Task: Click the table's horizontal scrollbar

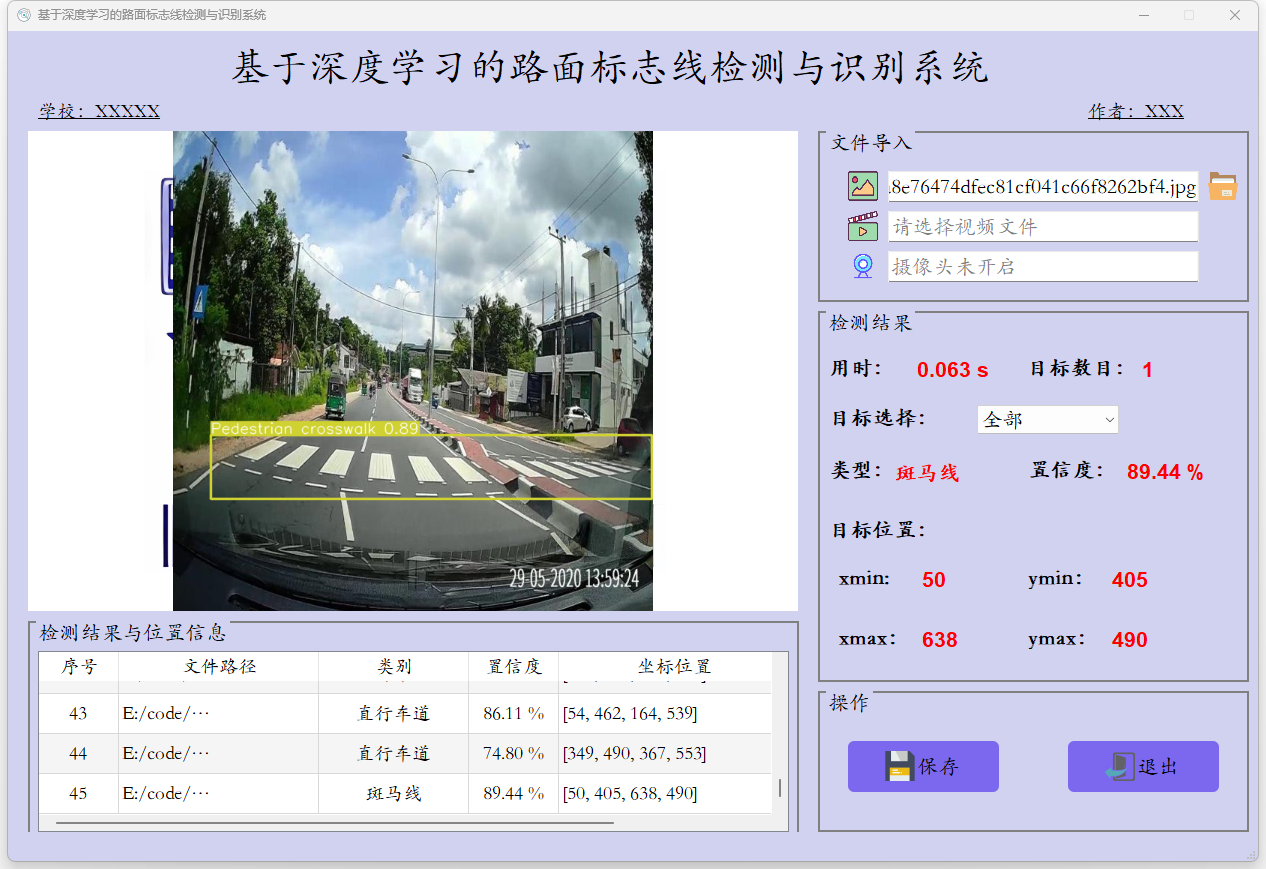Action: point(335,822)
